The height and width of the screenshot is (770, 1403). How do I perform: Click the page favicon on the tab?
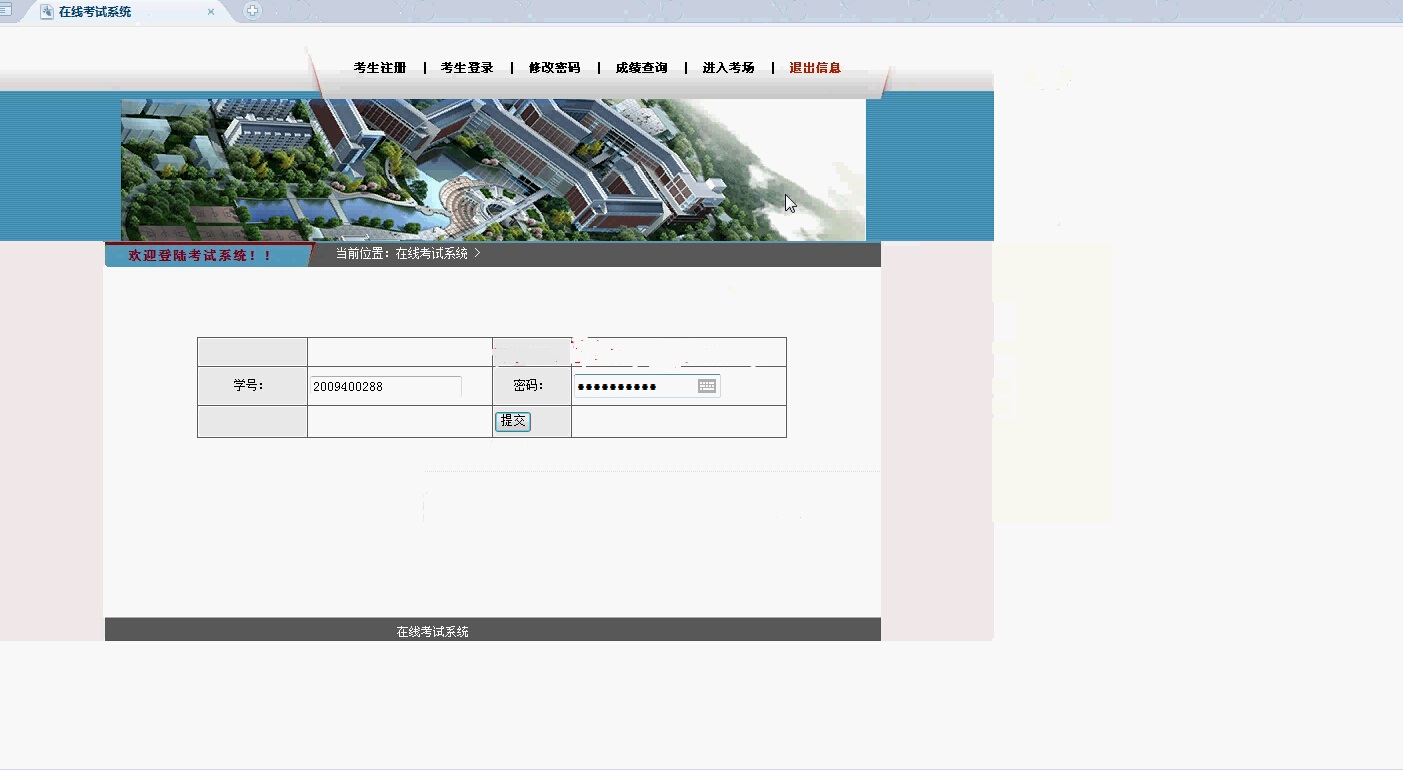[46, 12]
